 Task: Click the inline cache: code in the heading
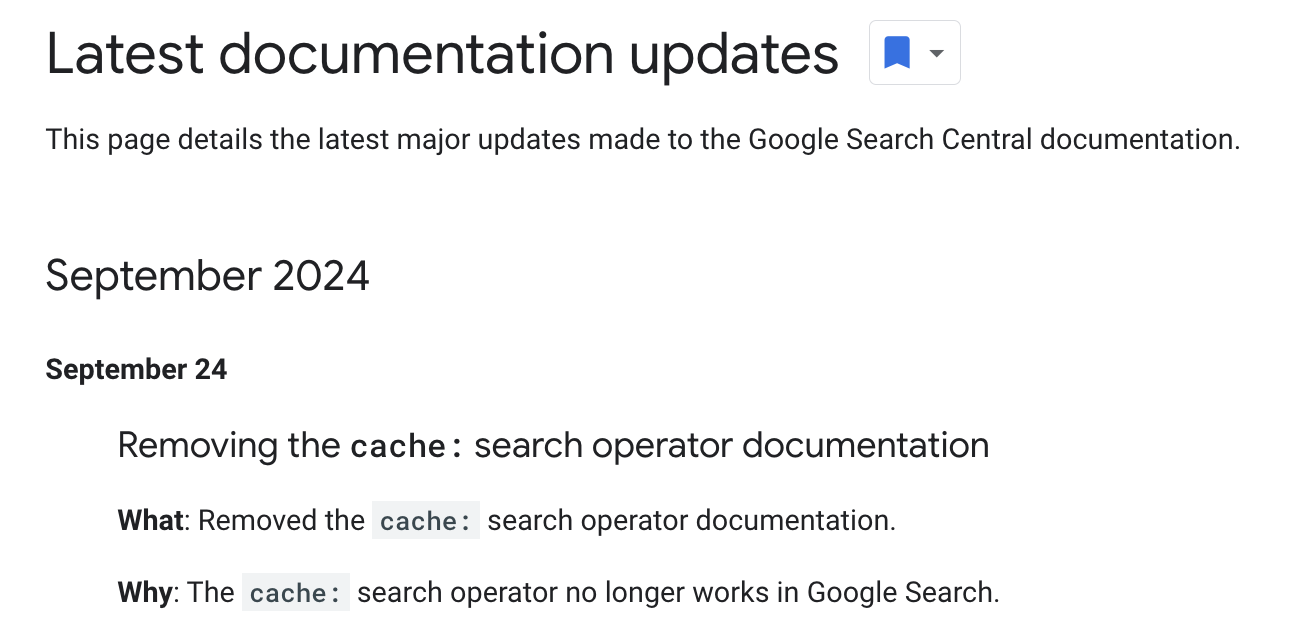(x=406, y=446)
